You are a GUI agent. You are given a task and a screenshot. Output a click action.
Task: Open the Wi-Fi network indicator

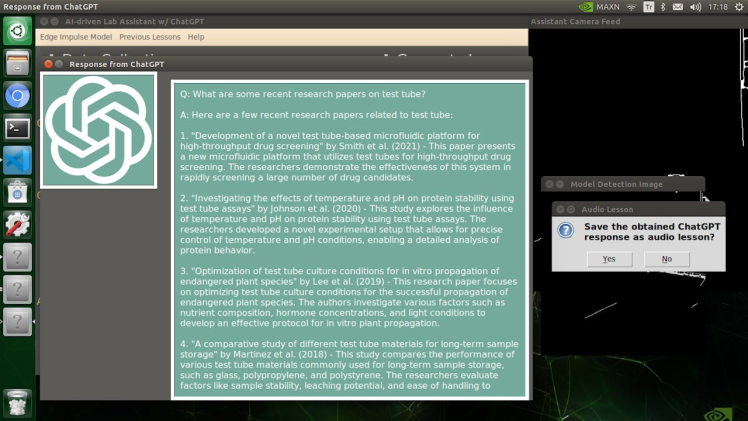coord(632,7)
